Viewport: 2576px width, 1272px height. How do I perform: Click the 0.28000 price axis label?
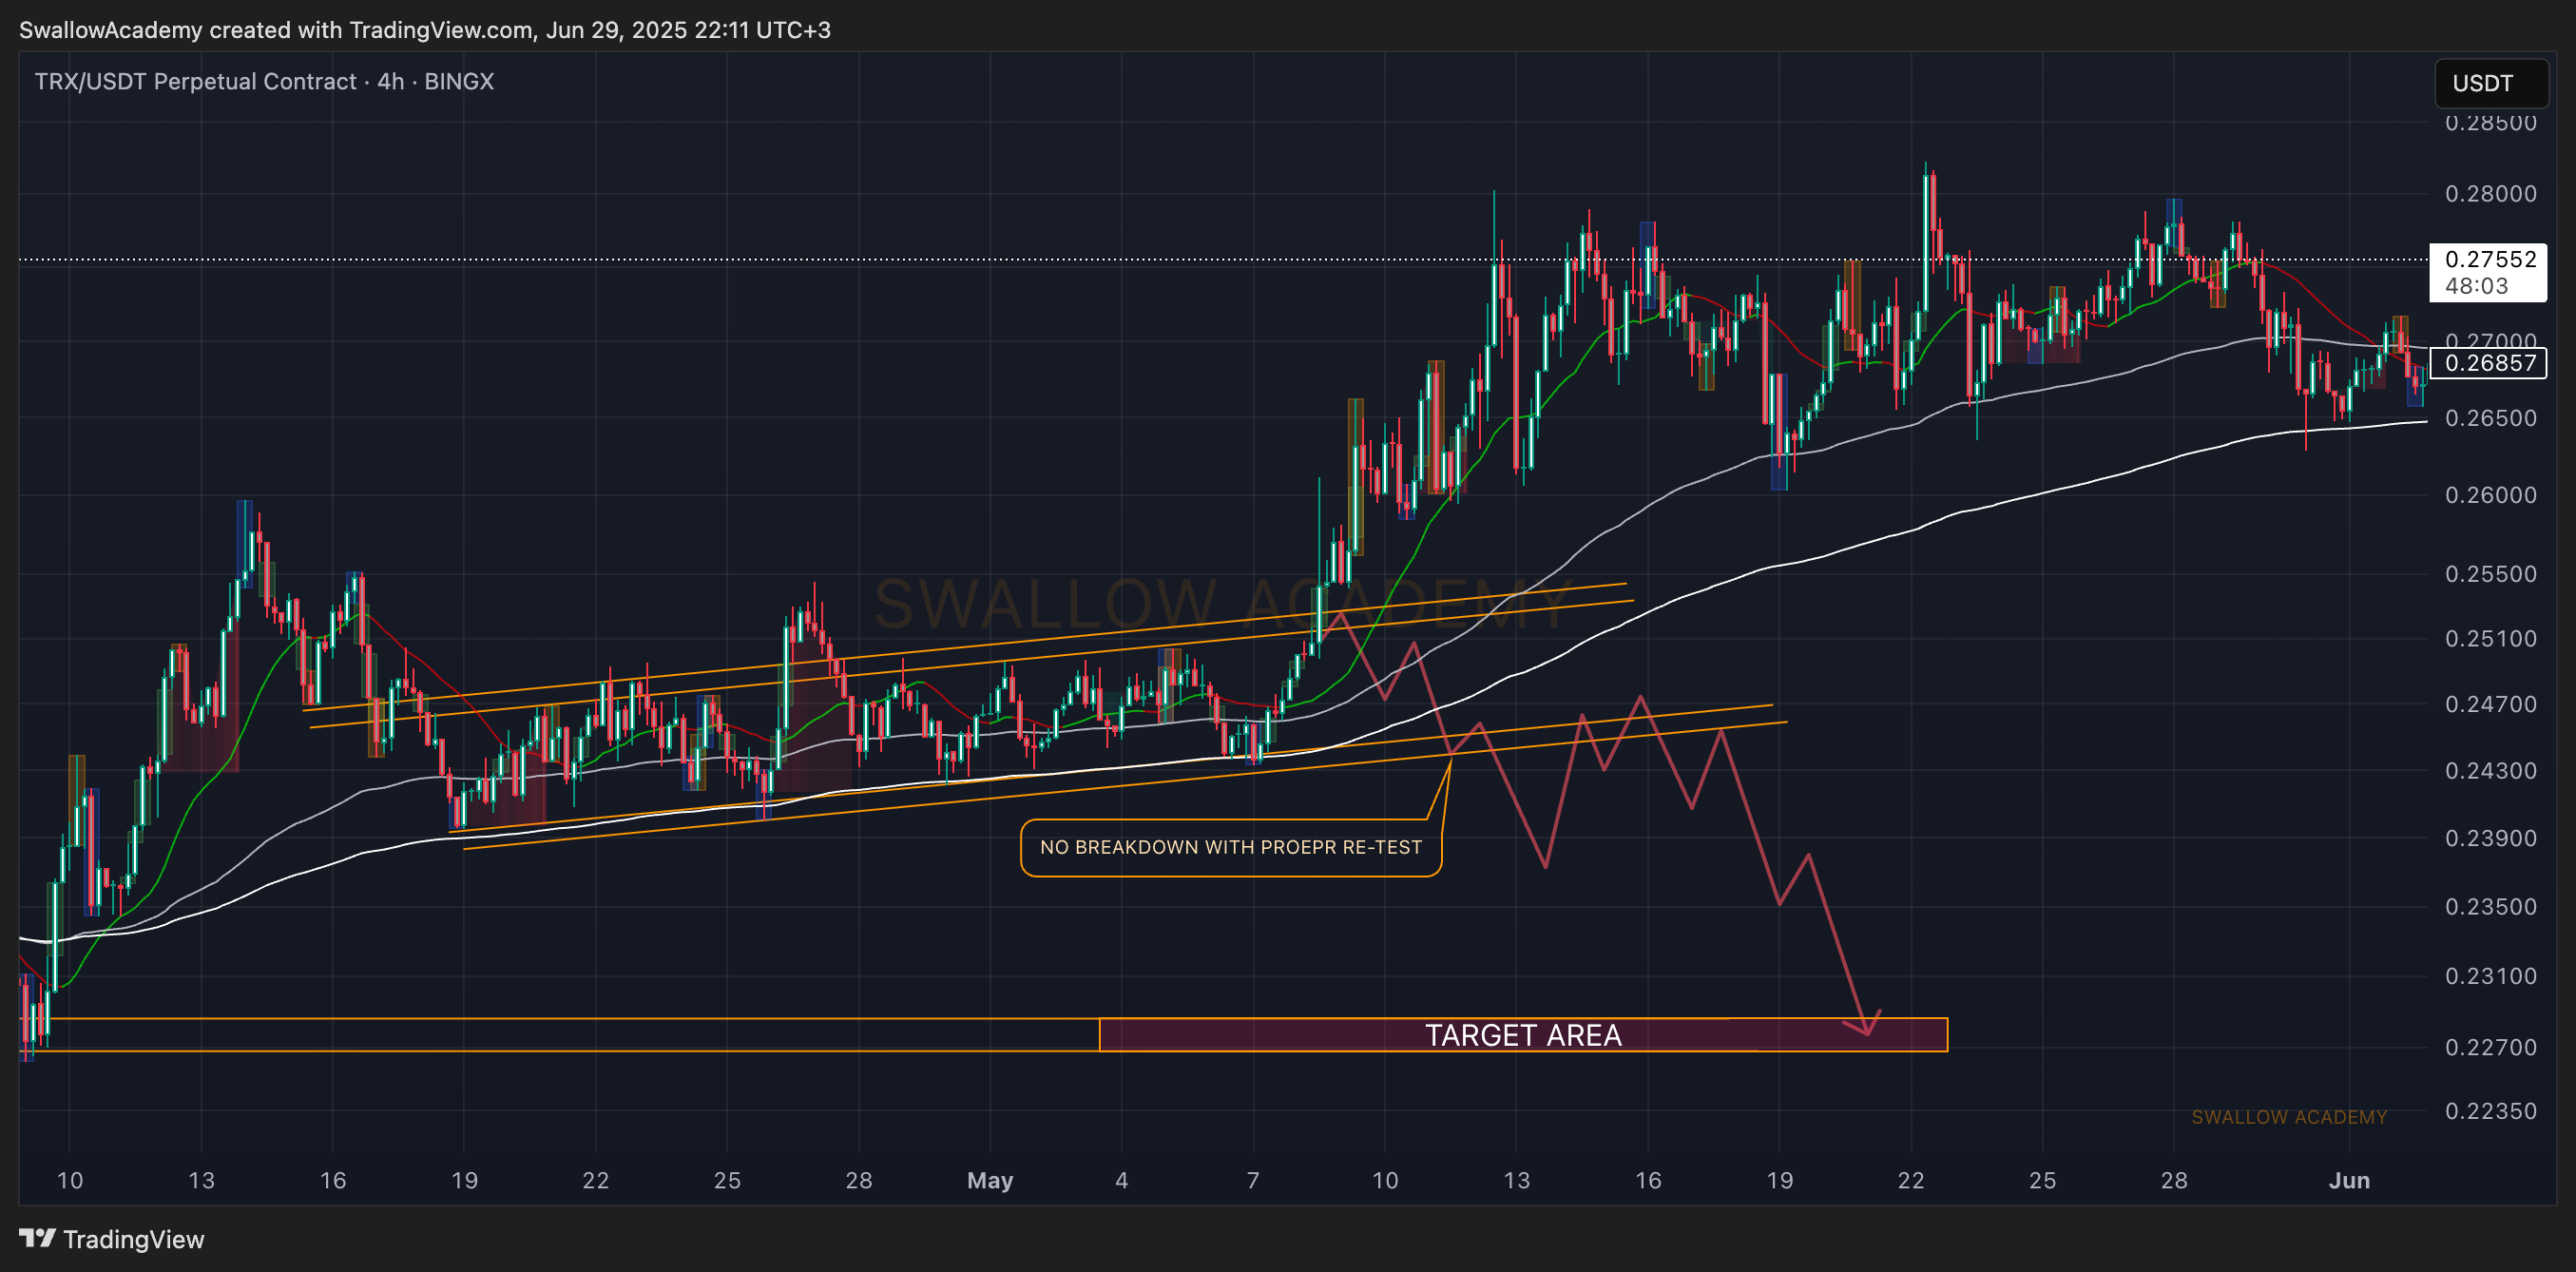coord(2490,193)
